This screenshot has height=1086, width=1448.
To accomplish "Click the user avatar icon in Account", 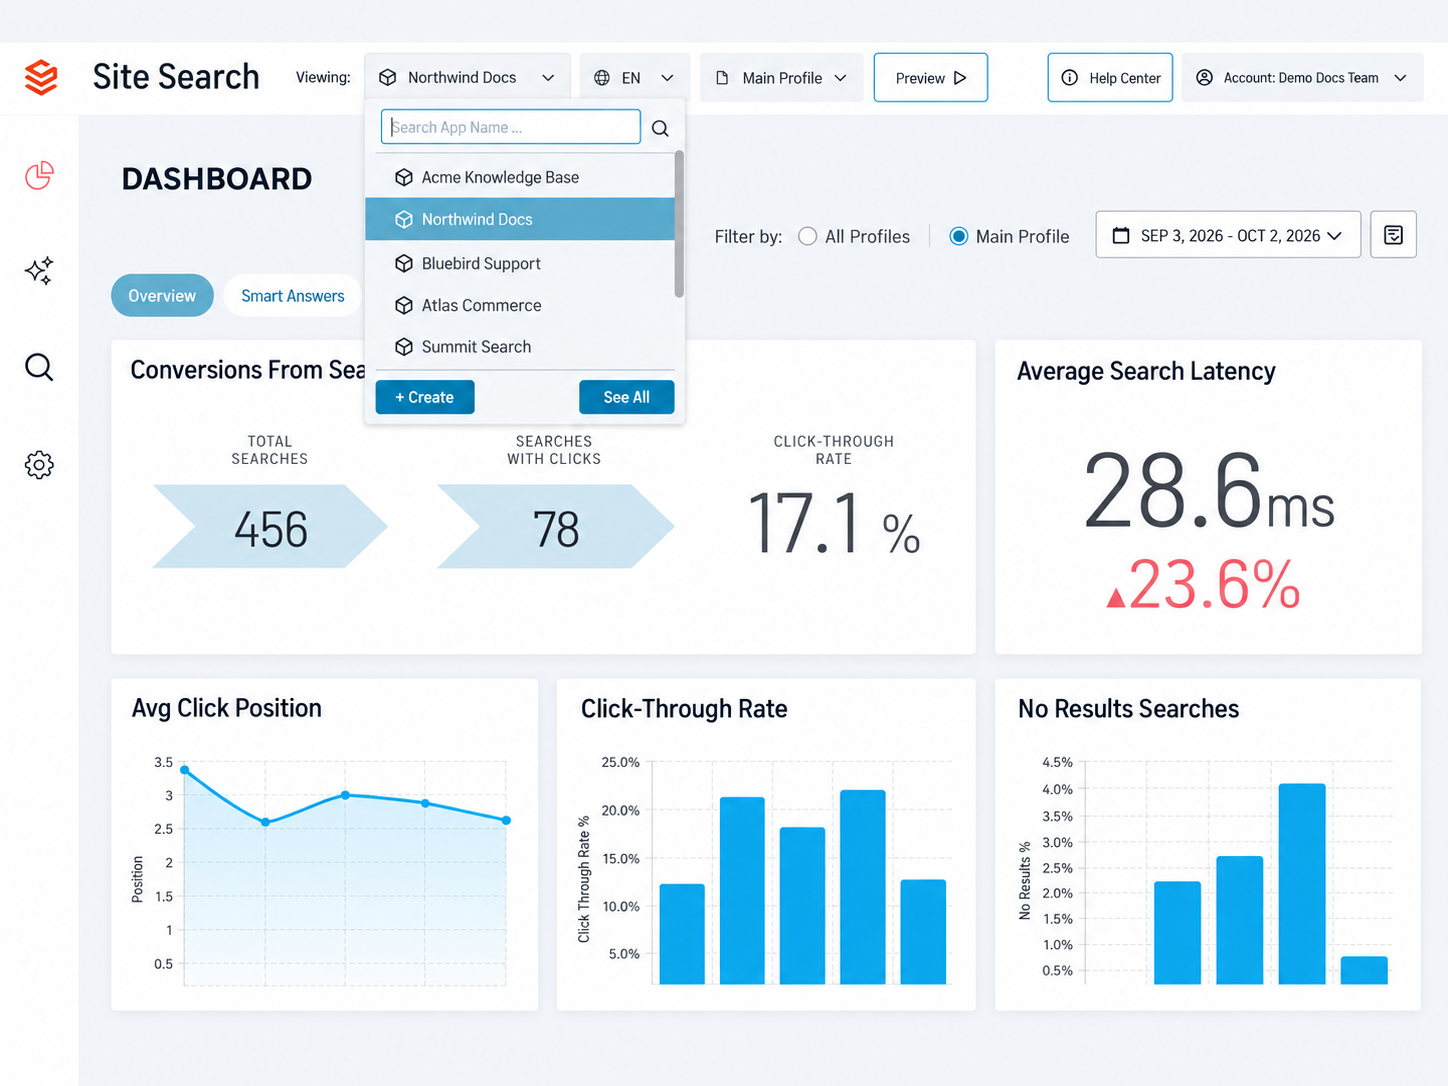I will (x=1205, y=78).
